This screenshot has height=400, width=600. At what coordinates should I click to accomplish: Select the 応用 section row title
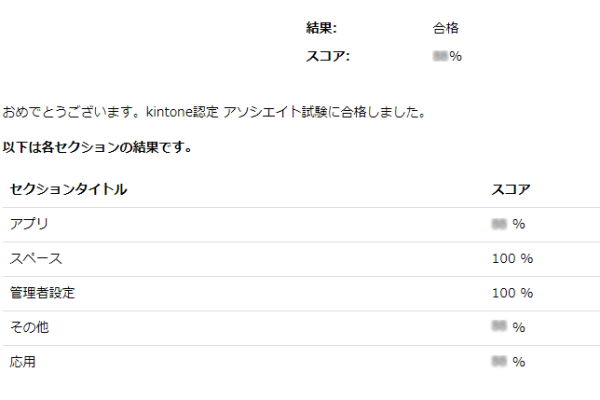[23, 362]
